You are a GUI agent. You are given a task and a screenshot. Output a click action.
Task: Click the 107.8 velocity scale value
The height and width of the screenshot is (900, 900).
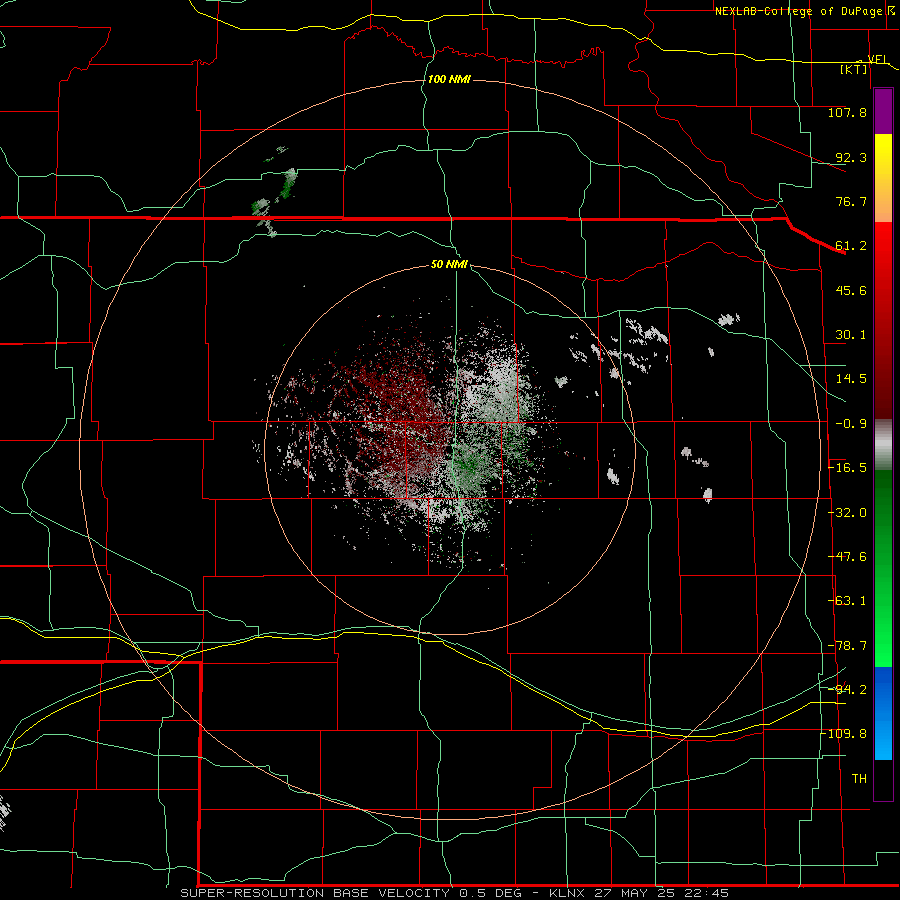[x=847, y=112]
